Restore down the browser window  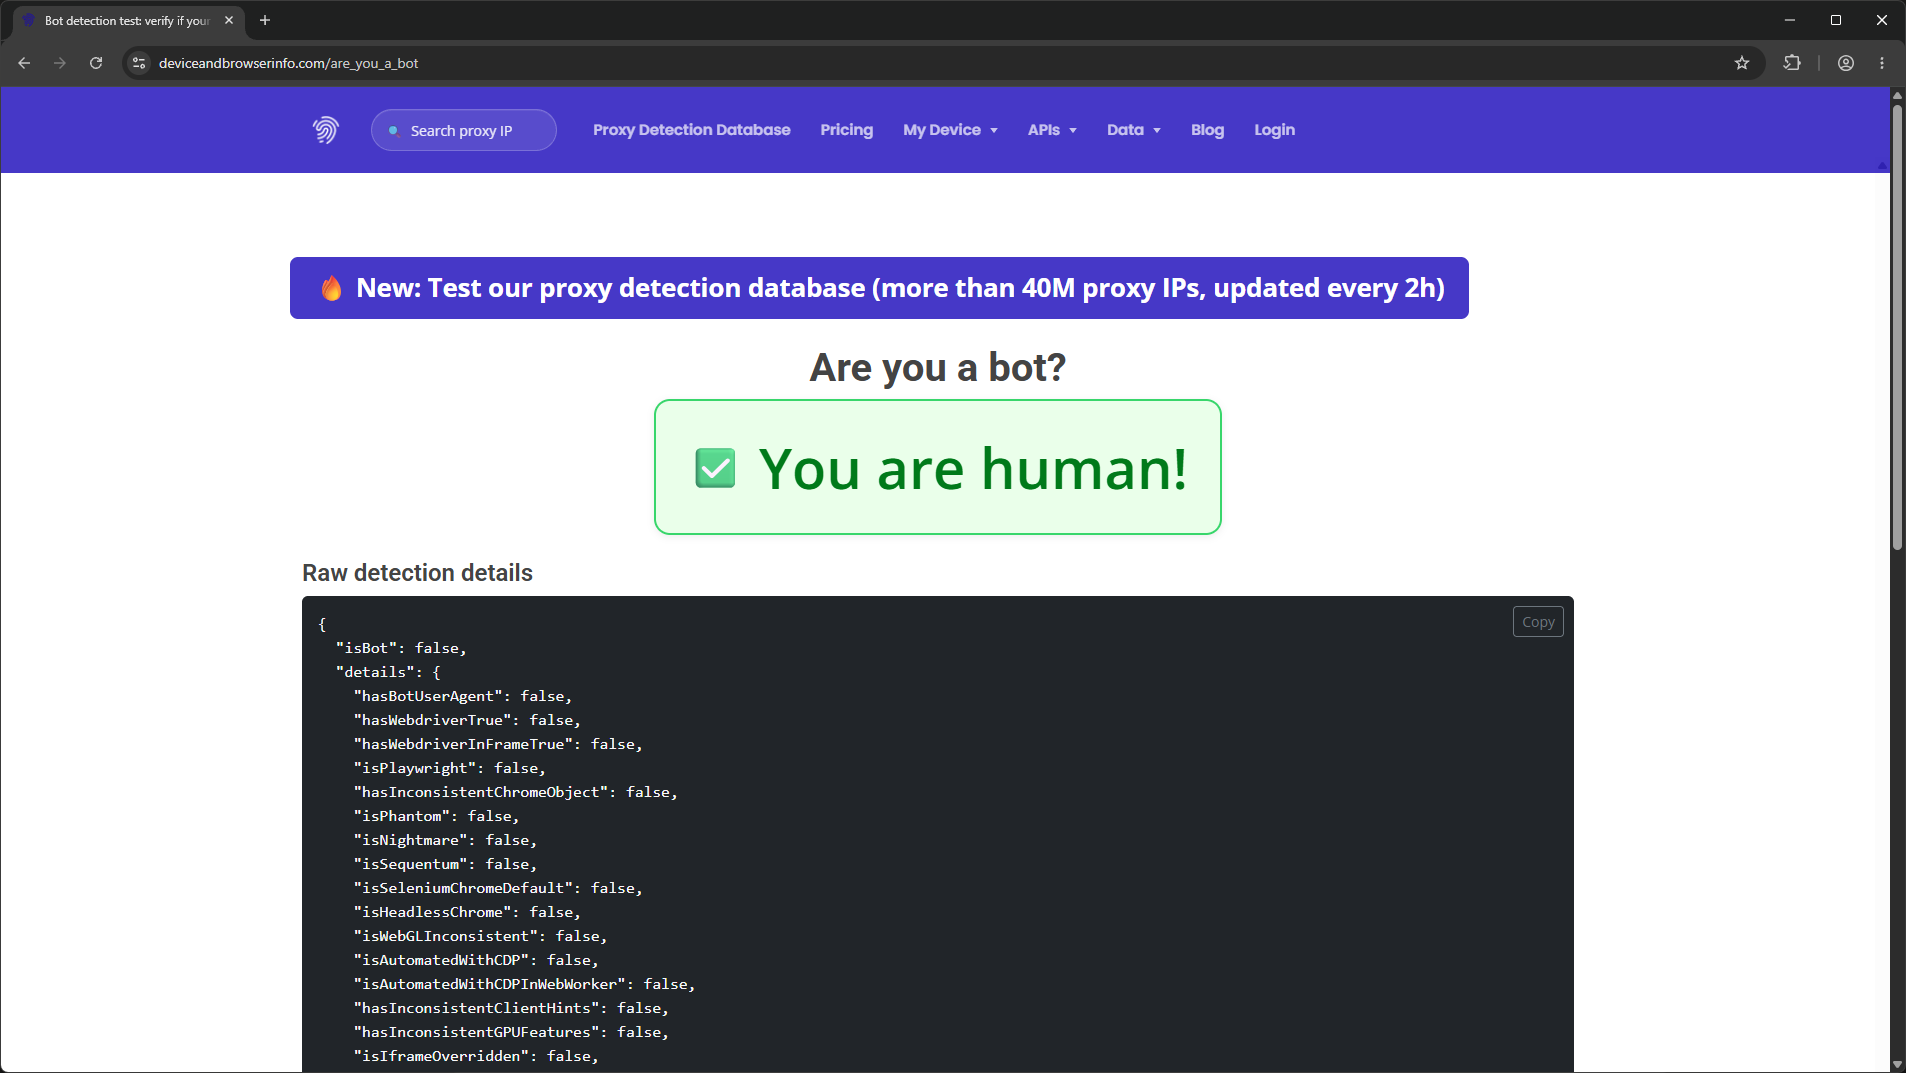coord(1836,20)
